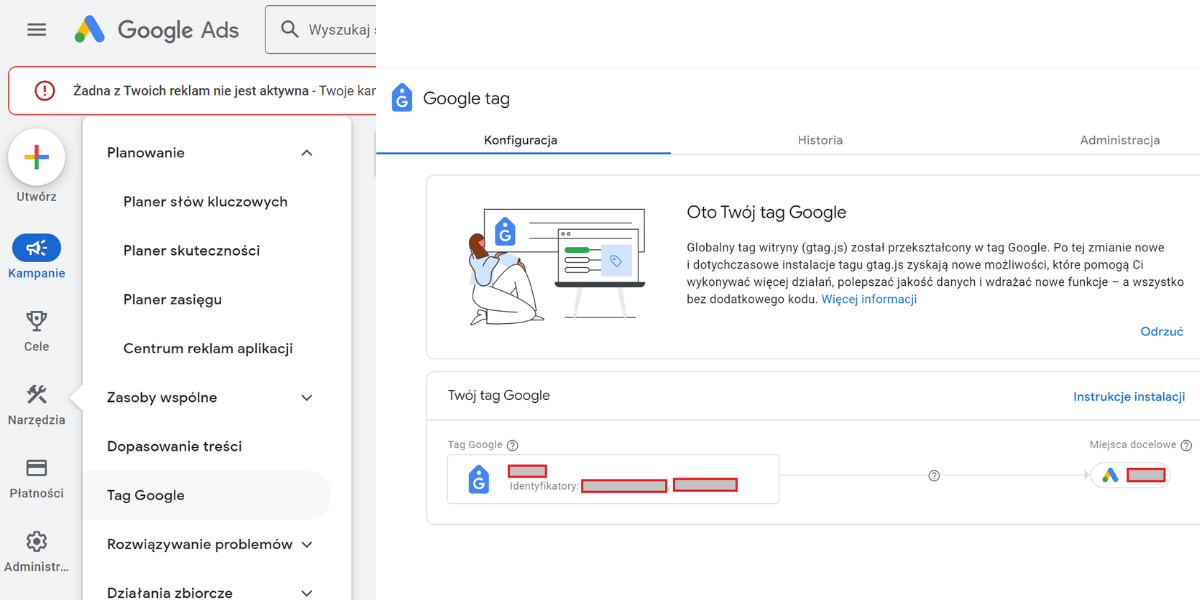Click the Więcej informacji link
This screenshot has width=1200, height=600.
[x=869, y=299]
